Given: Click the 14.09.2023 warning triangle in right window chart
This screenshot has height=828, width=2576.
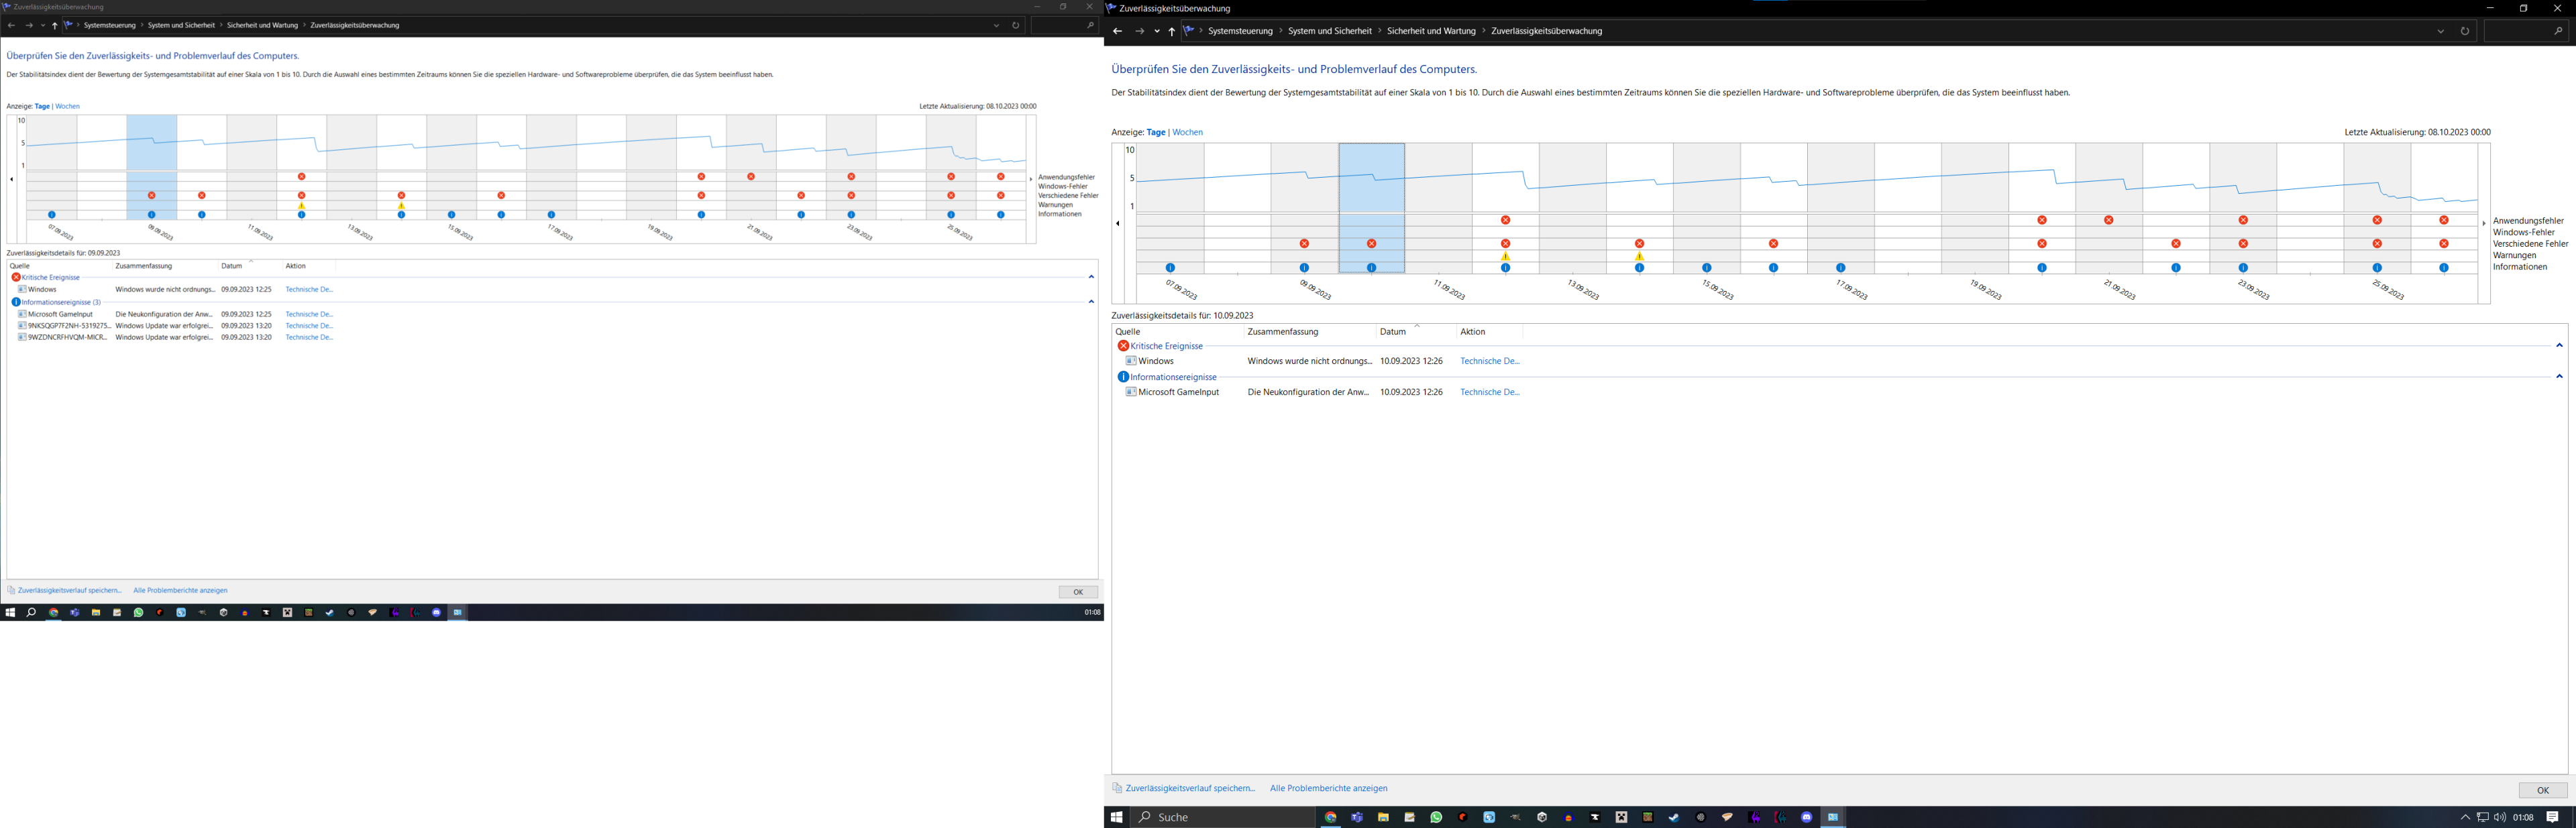Looking at the screenshot, I should pos(1639,257).
